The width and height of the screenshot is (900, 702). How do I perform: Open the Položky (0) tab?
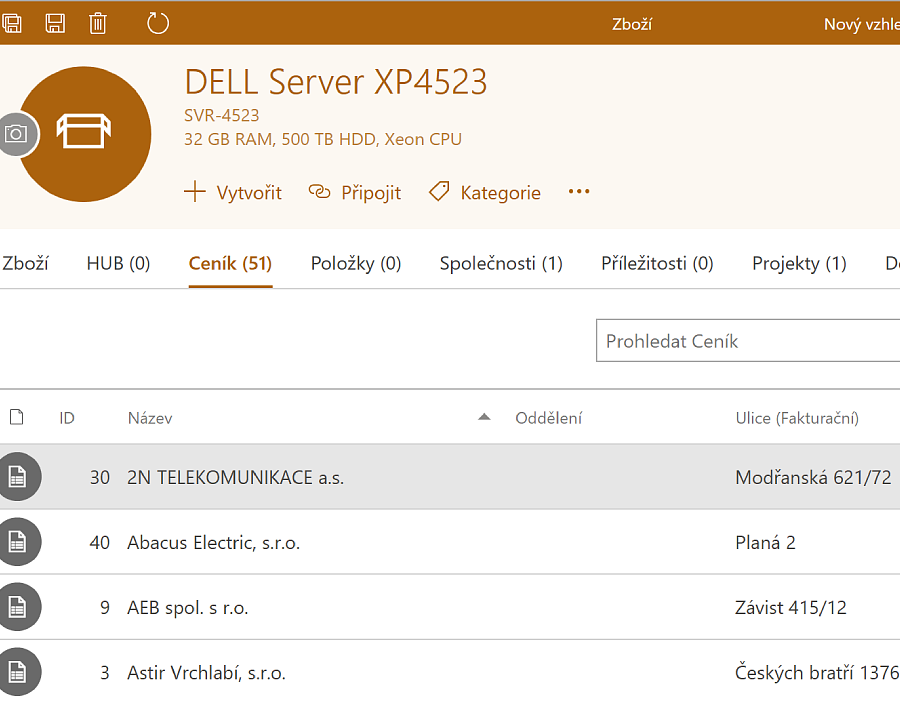356,263
